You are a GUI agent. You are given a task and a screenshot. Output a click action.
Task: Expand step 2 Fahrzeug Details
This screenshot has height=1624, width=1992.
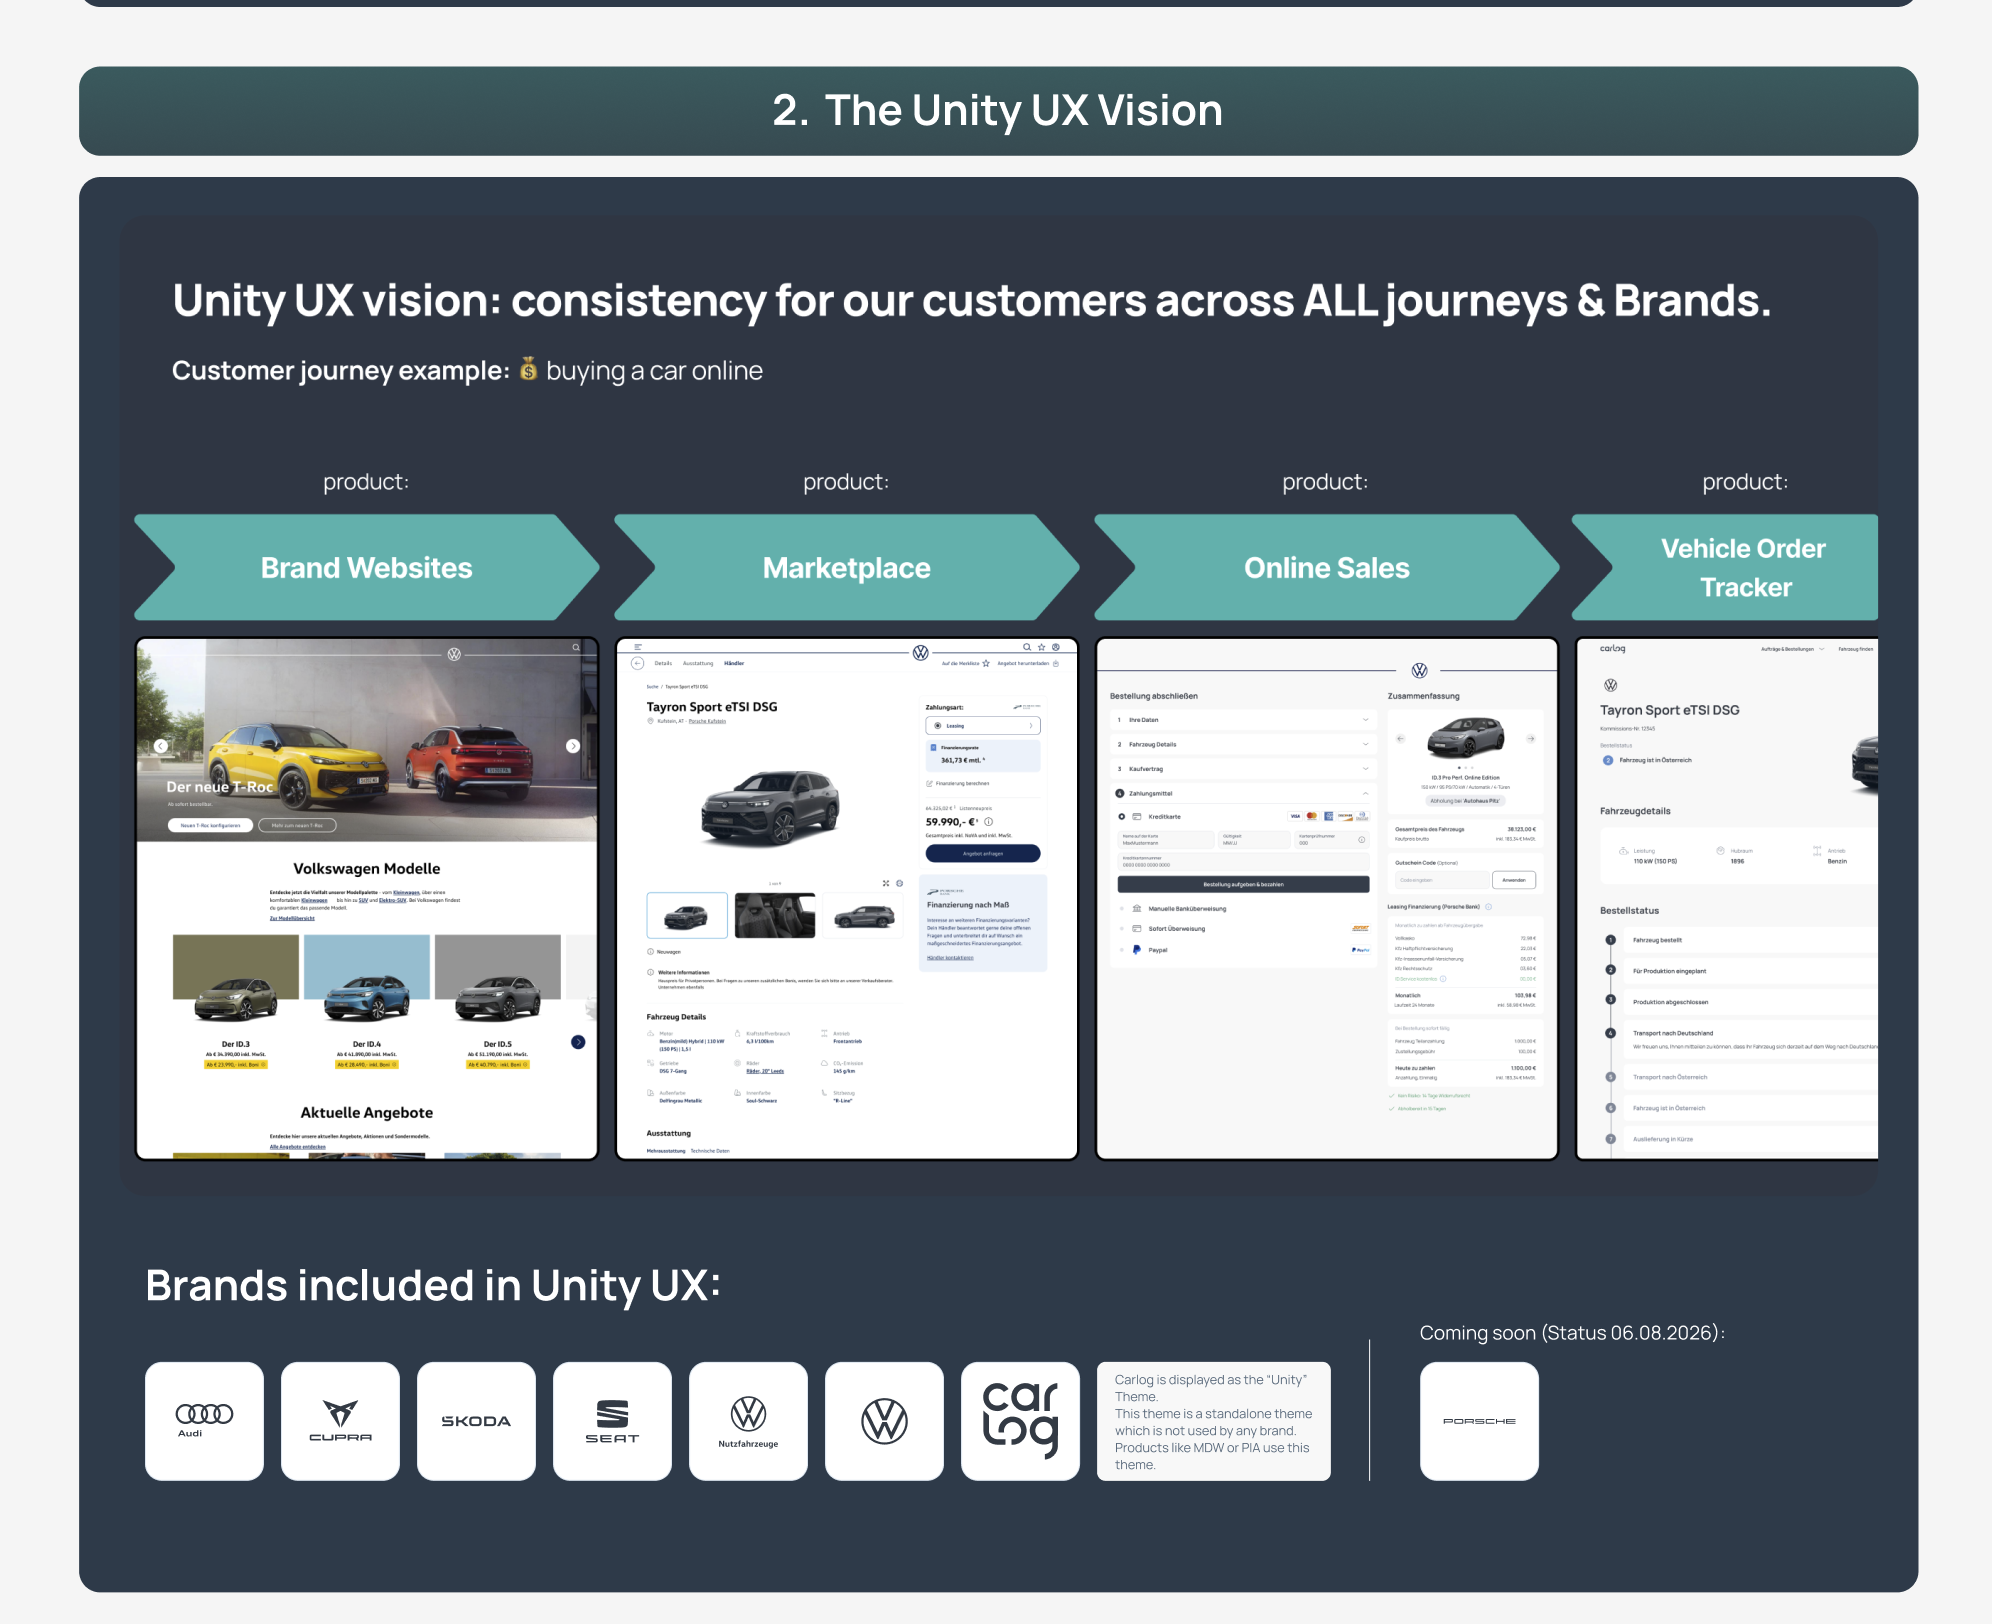click(x=1243, y=745)
